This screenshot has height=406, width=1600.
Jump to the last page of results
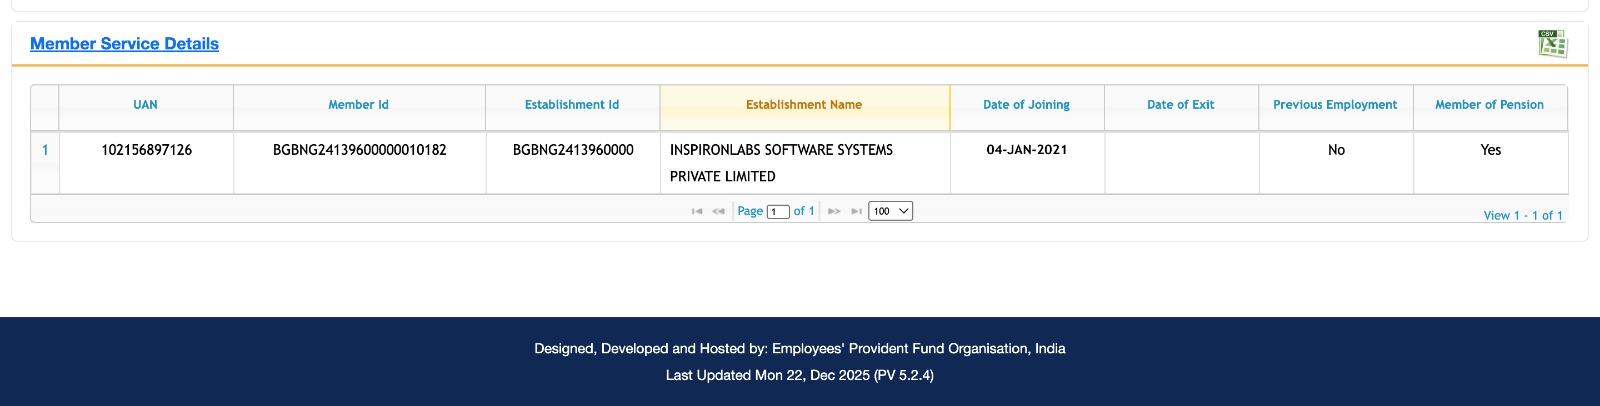point(856,211)
